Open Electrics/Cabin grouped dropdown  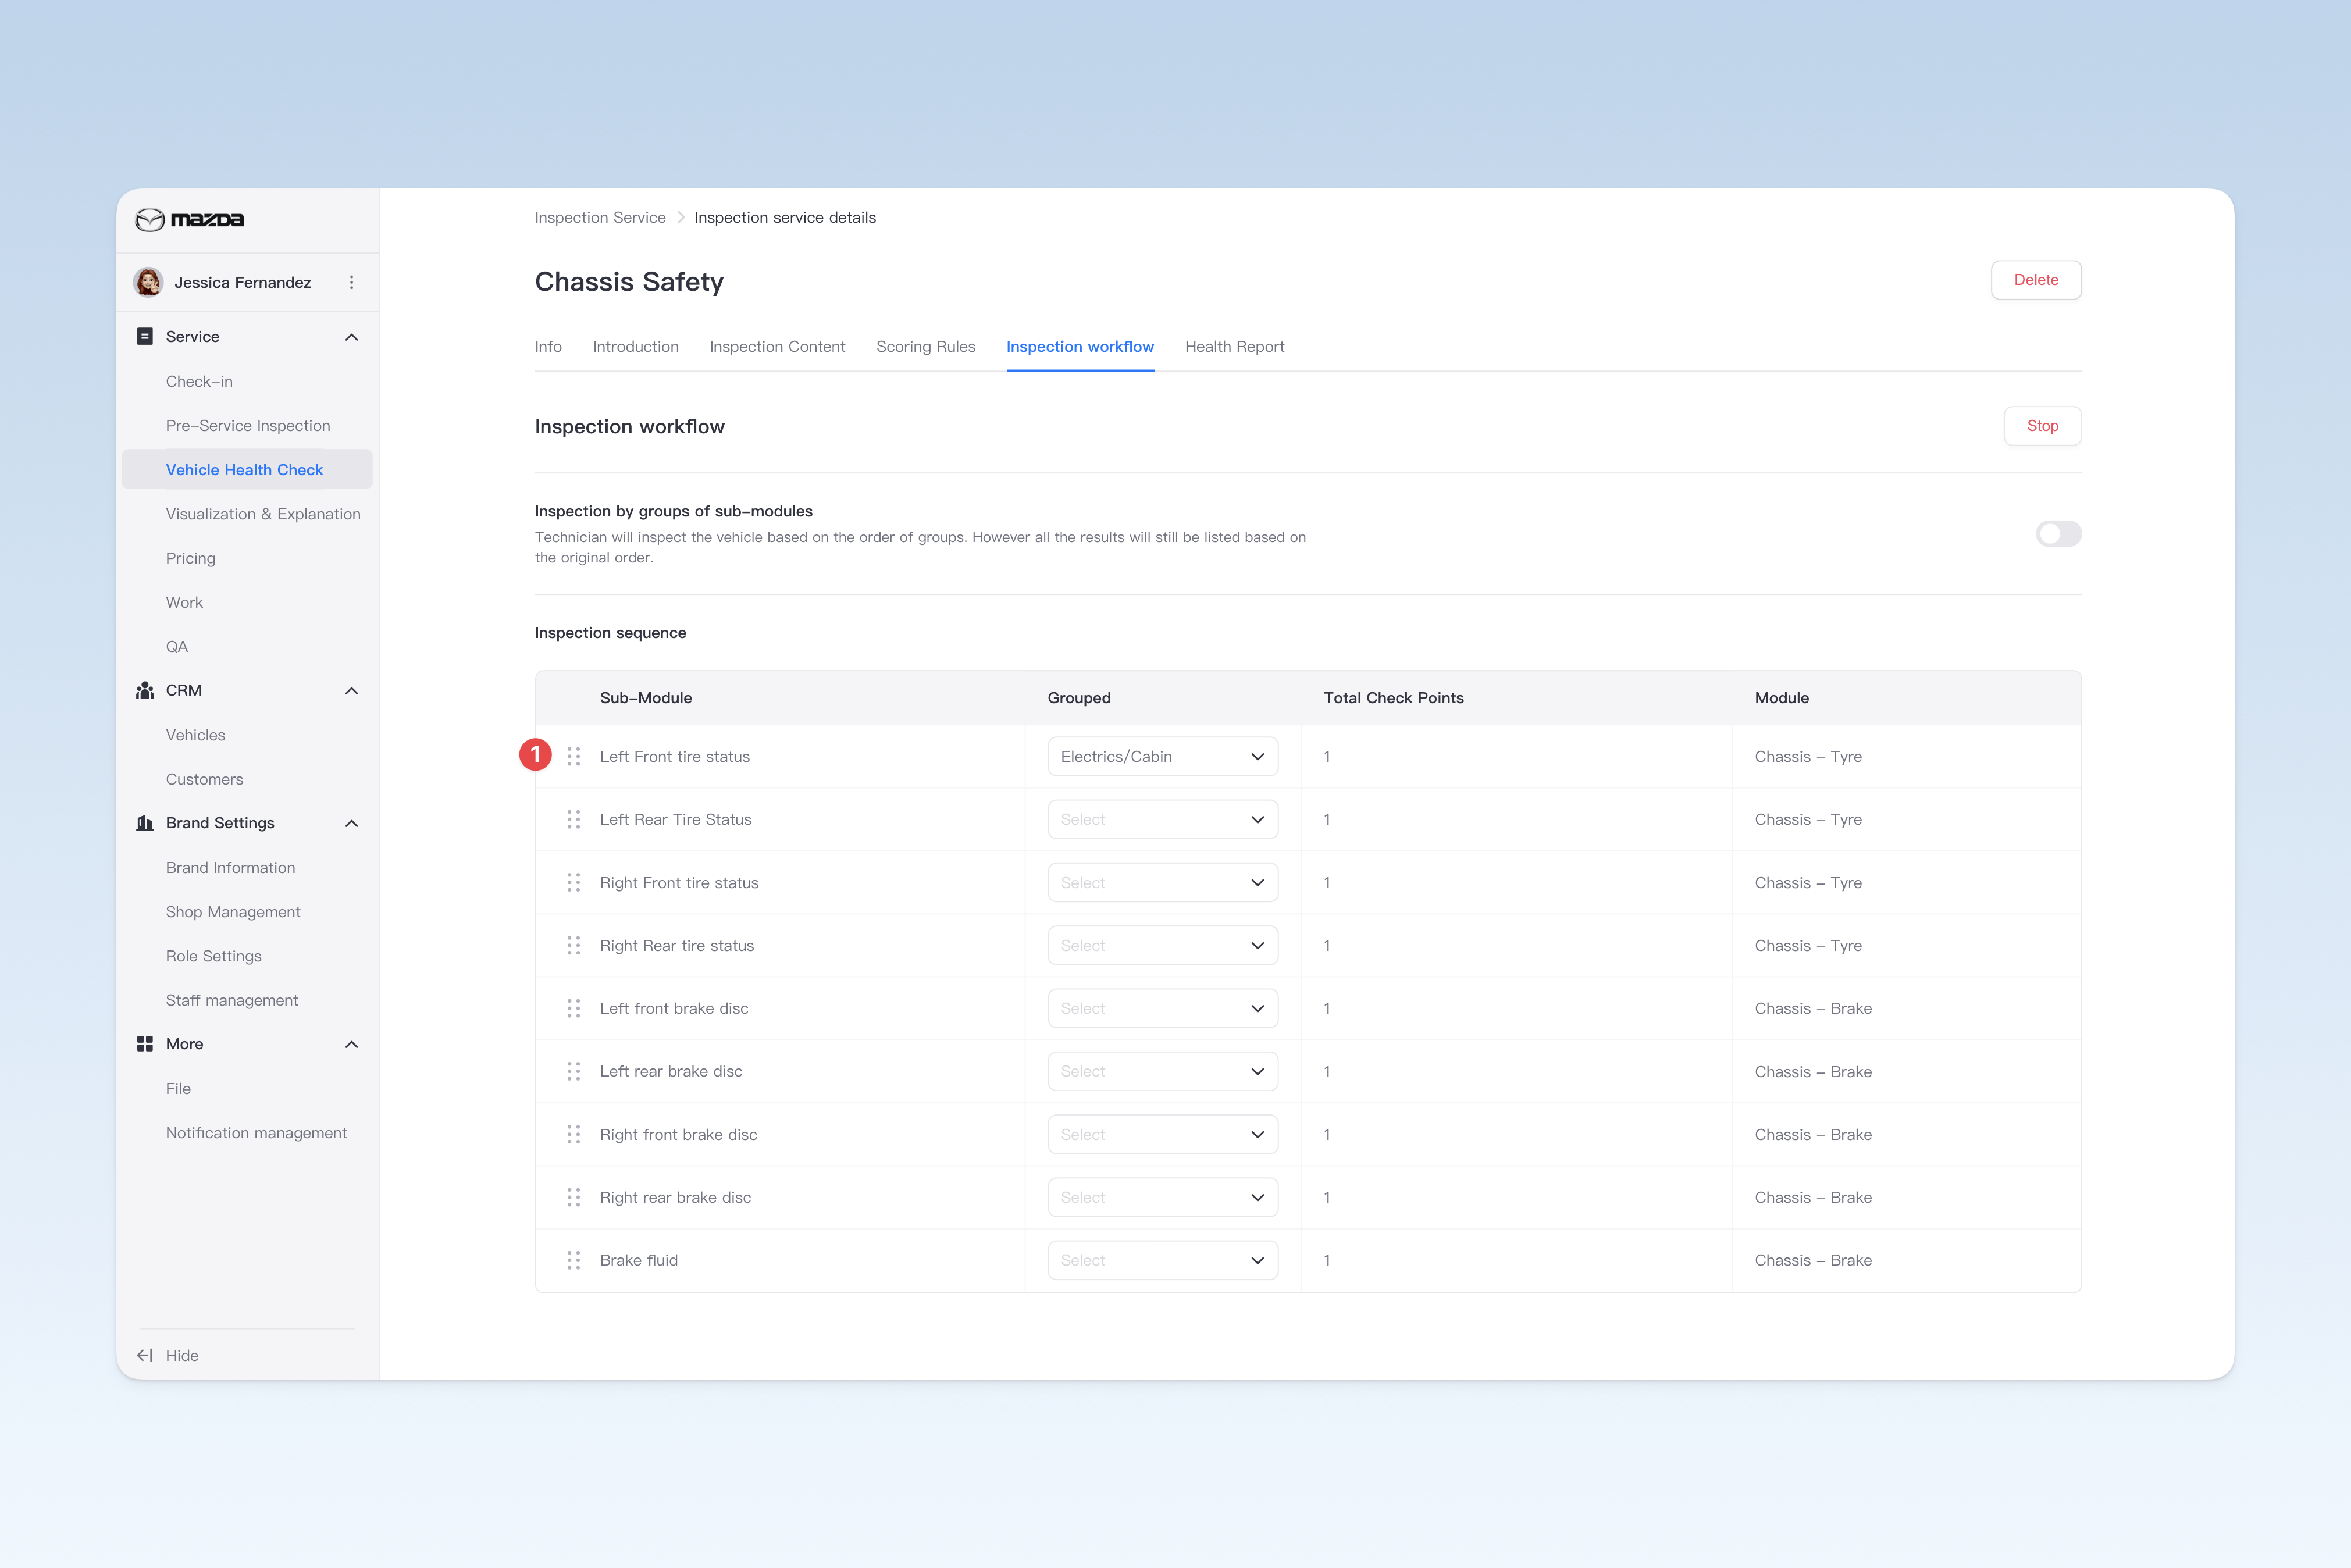pyautogui.click(x=1162, y=757)
